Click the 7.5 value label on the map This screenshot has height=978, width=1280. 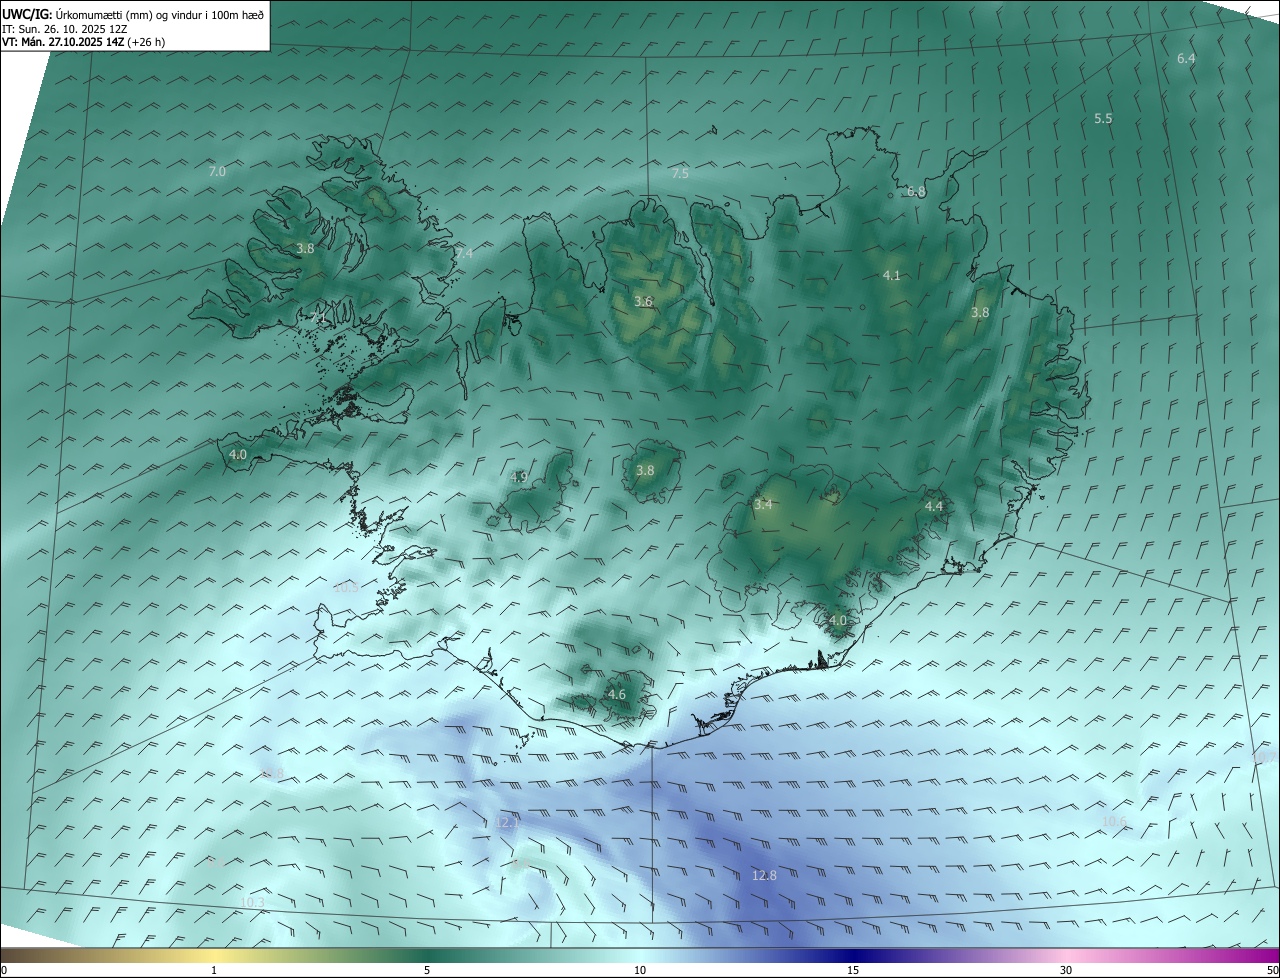tap(680, 174)
